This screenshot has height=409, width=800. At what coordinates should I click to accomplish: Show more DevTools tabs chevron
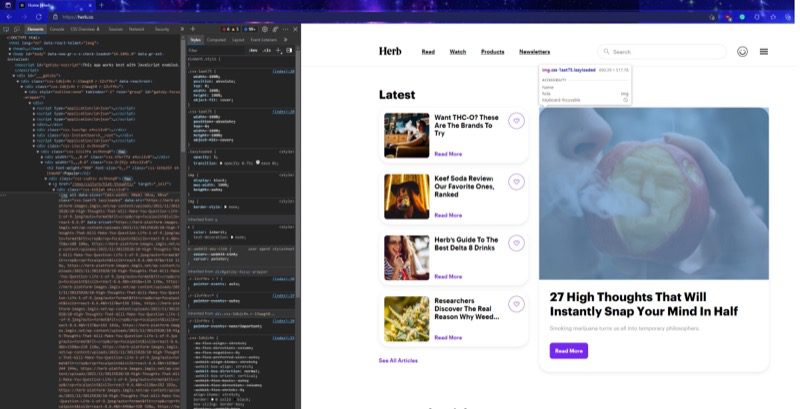(182, 30)
